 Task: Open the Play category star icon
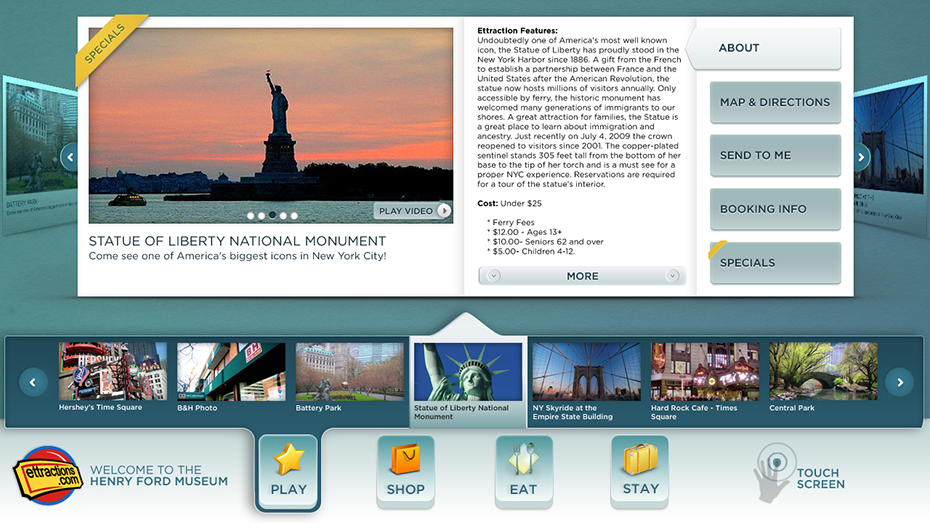[289, 458]
